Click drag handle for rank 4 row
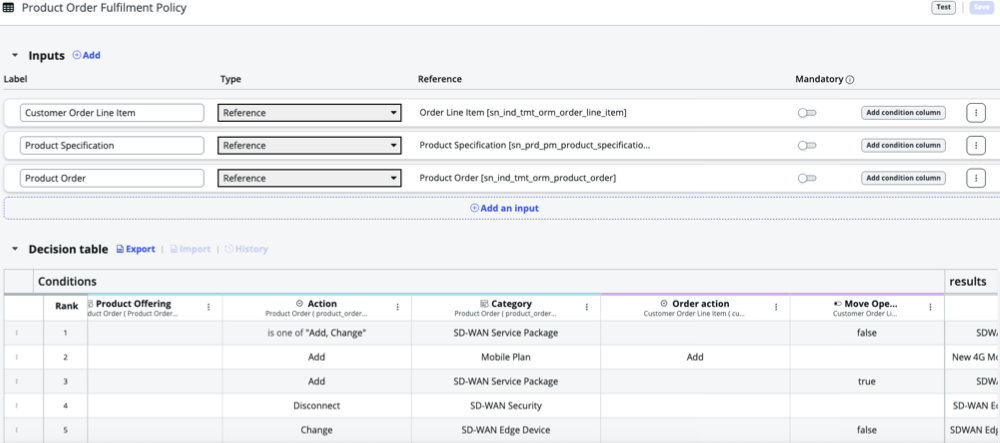The width and height of the screenshot is (1000, 443). click(17, 405)
